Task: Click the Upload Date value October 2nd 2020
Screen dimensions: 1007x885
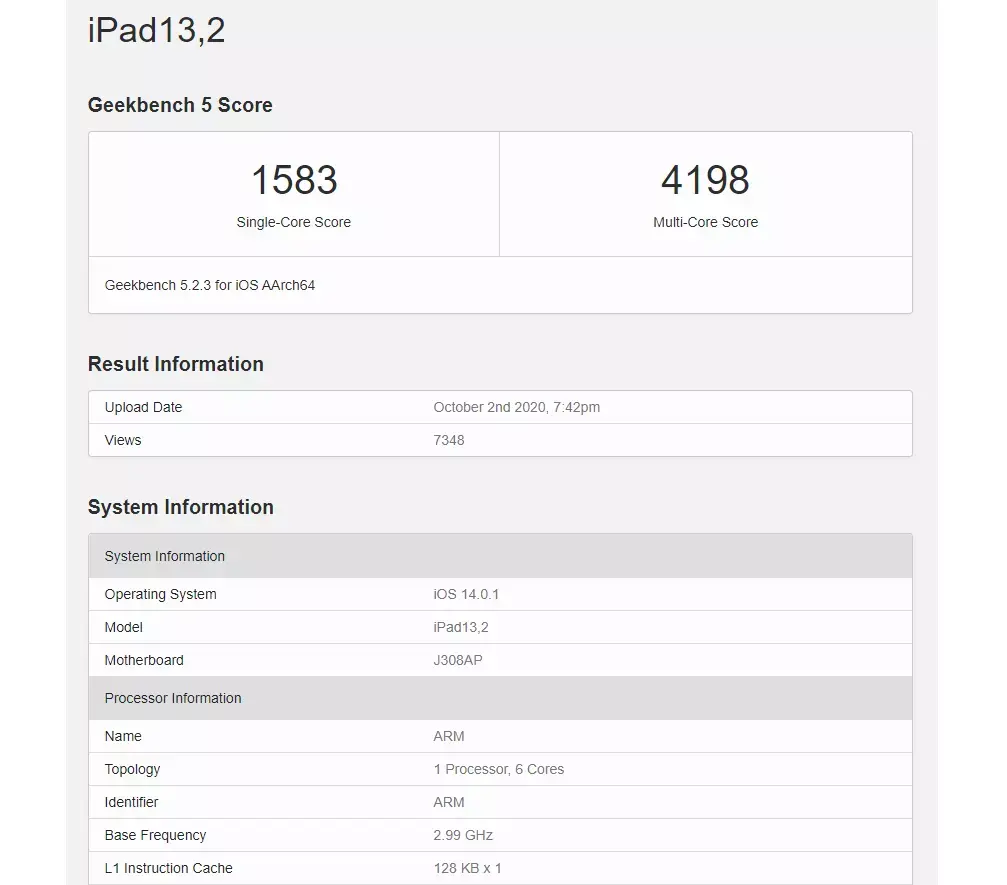Action: click(x=516, y=407)
